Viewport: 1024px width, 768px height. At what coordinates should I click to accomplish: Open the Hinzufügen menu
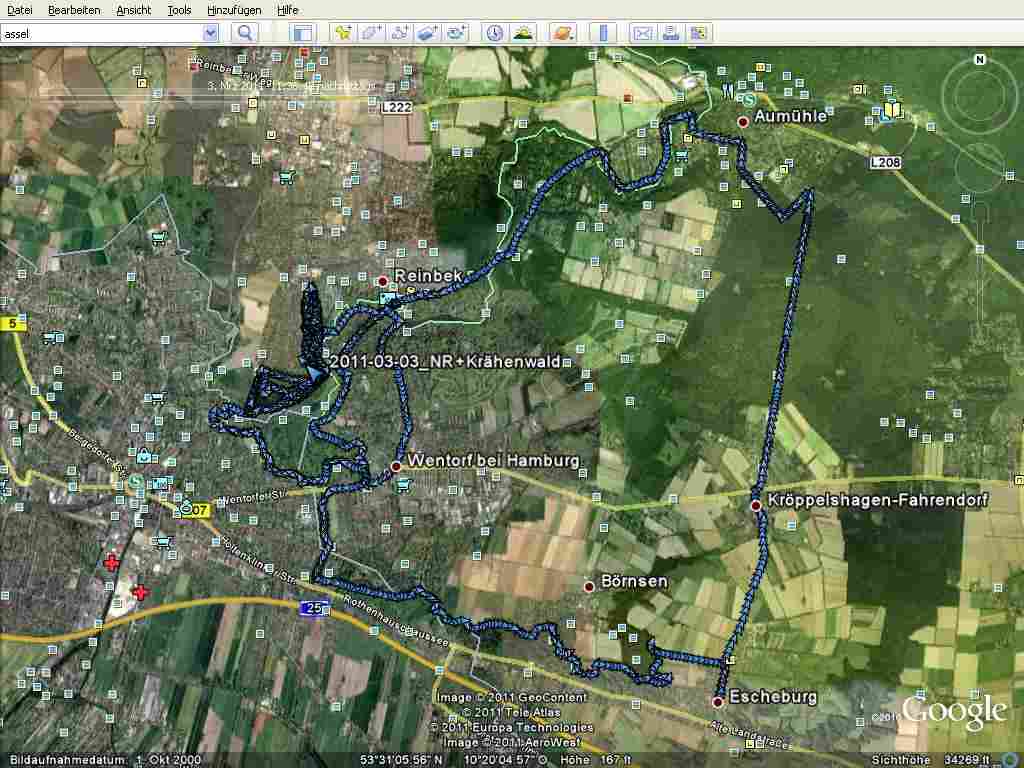(x=234, y=10)
